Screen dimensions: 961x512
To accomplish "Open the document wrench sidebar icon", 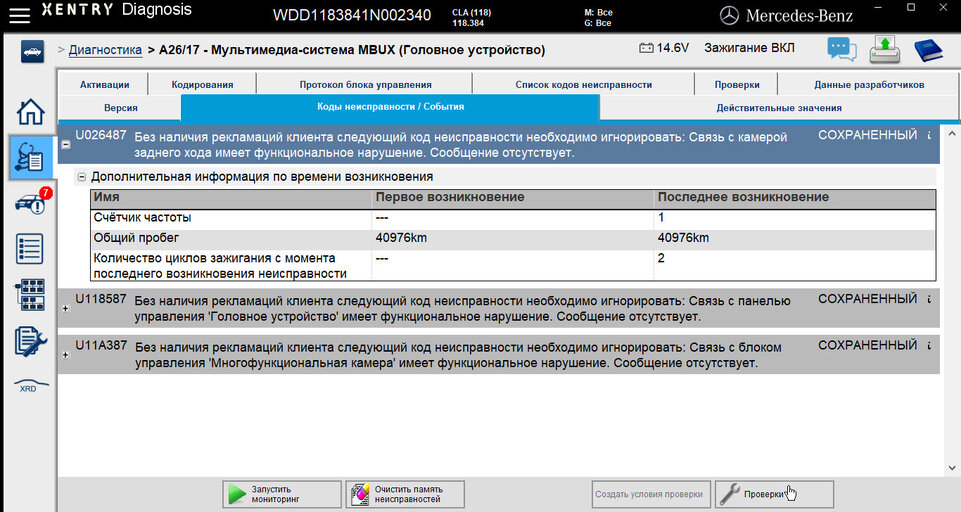I will 29,342.
